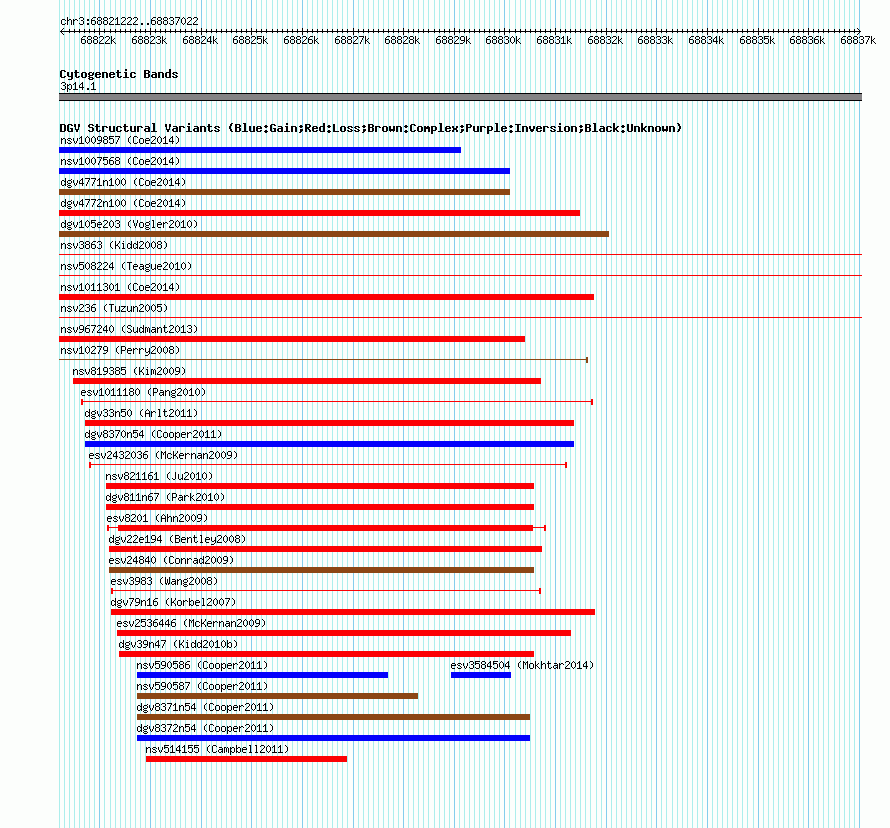Click the nsv1009857 (Coe2014) variant label

(x=120, y=140)
